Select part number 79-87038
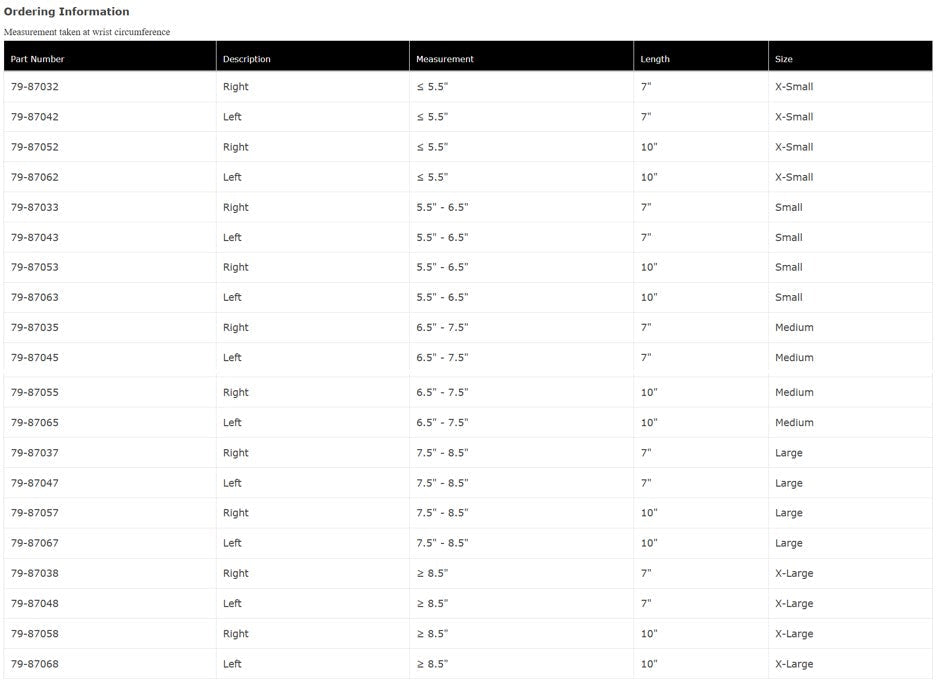This screenshot has width=937, height=691. coord(35,573)
